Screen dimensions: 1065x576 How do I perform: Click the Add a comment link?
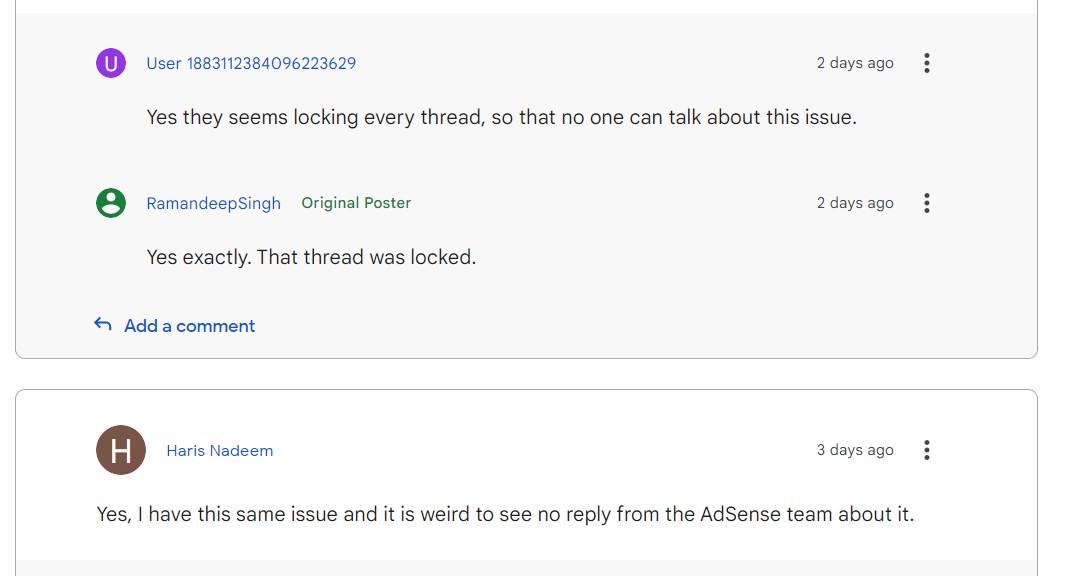189,326
